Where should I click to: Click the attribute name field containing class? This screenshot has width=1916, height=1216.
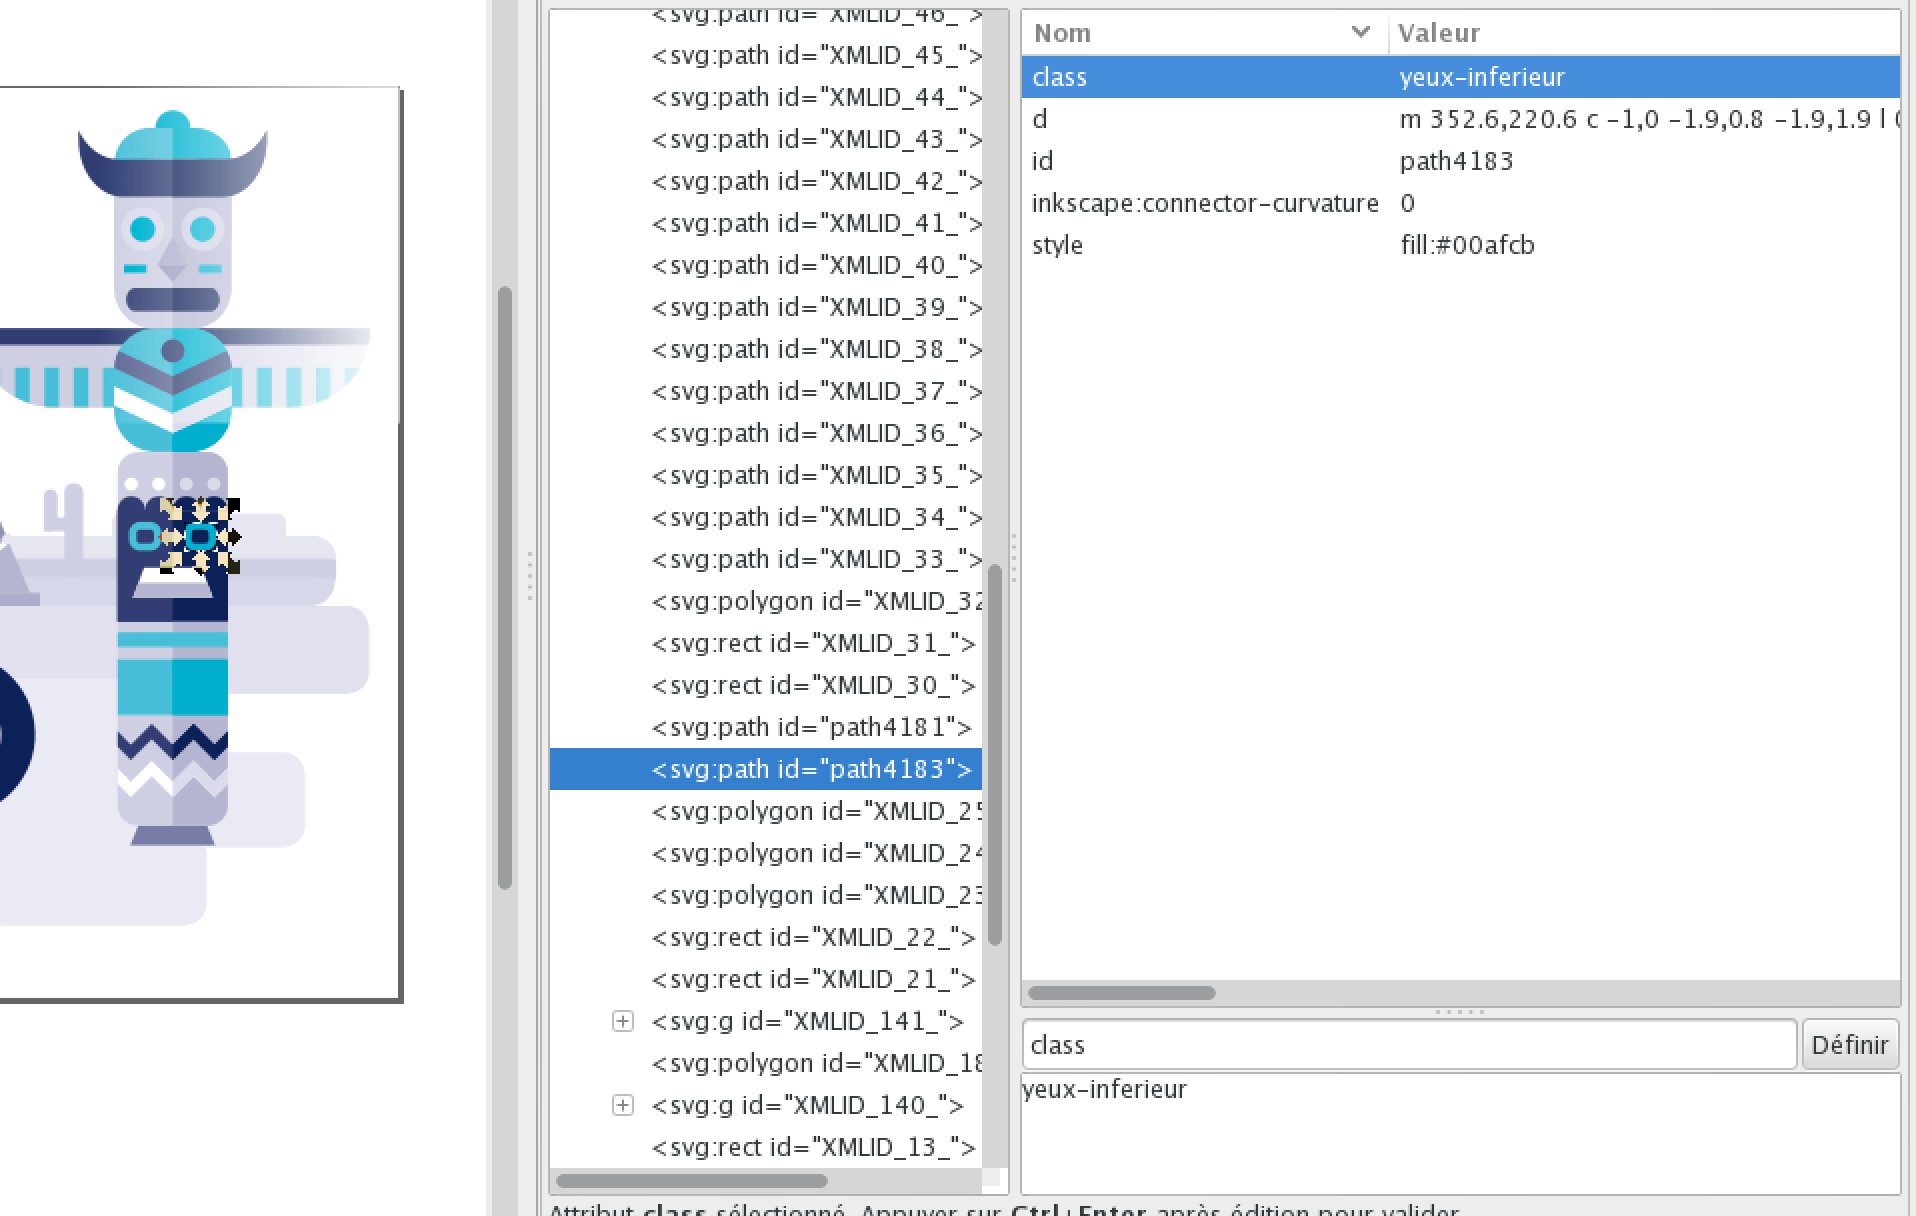tap(1408, 1045)
